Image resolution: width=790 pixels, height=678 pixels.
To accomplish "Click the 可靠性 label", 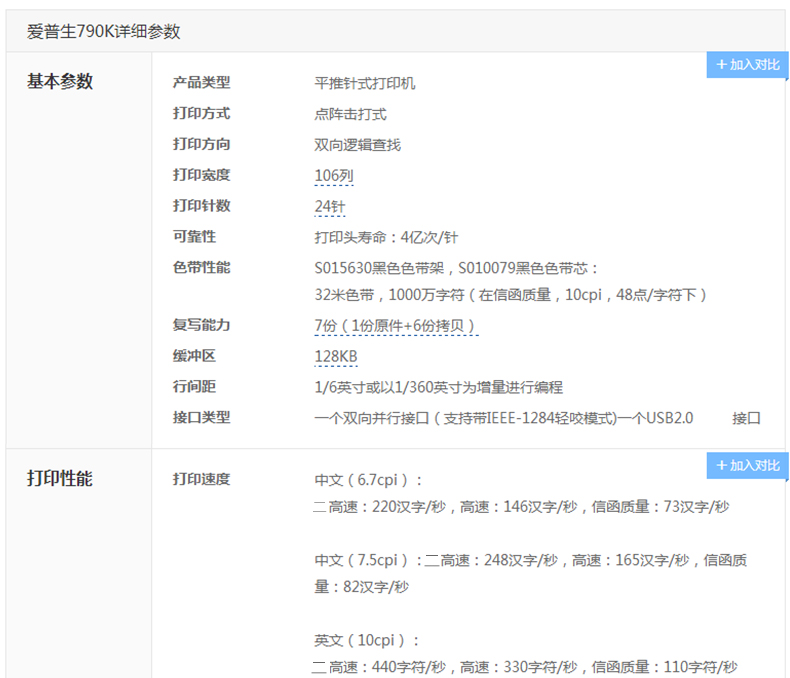I will (194, 237).
